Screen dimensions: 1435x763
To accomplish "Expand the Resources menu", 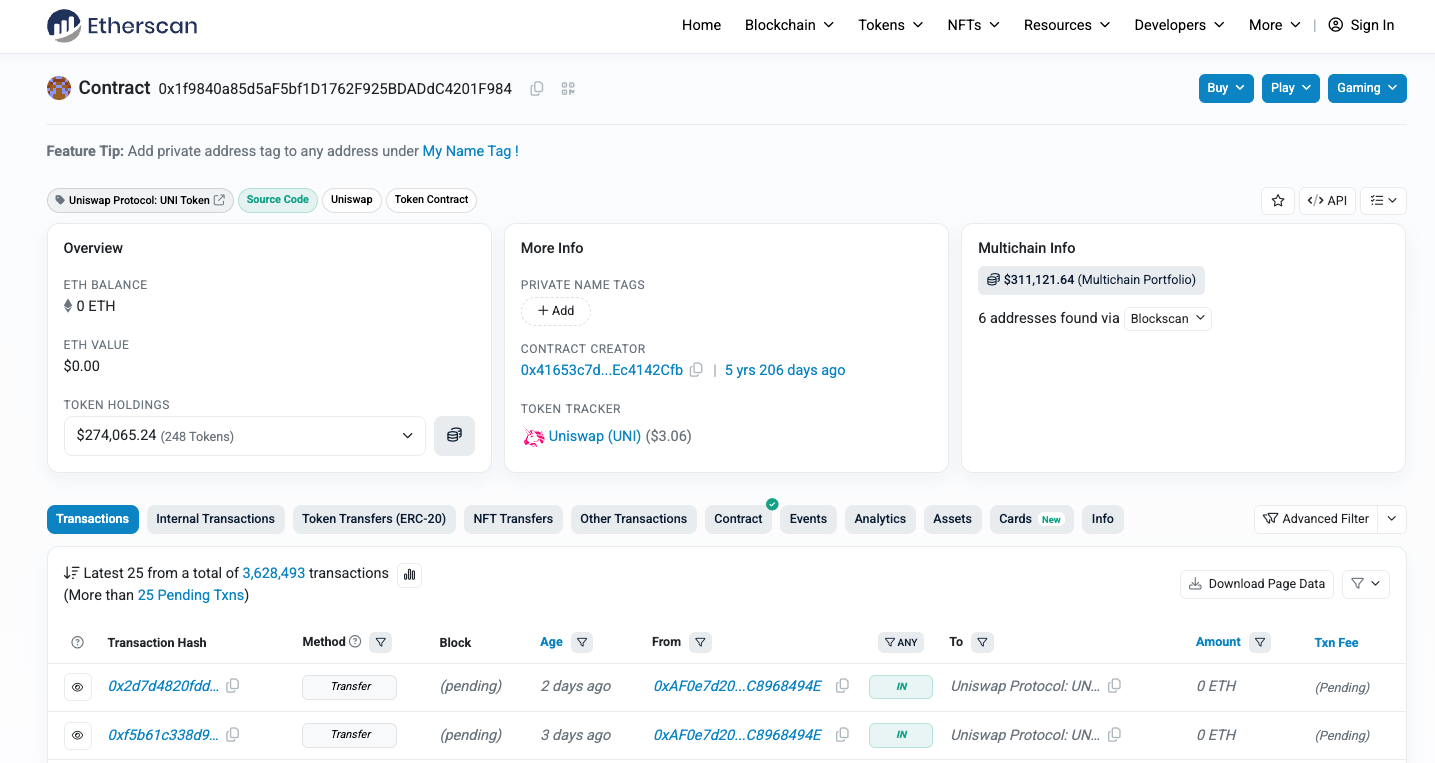I will coord(1066,25).
